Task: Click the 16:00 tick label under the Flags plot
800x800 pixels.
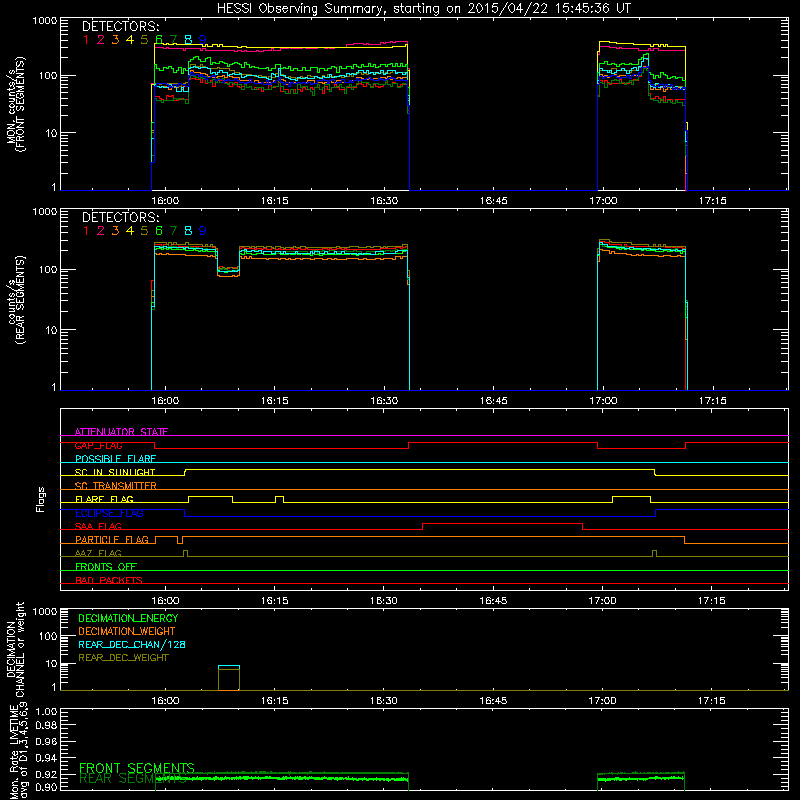Action: coord(165,601)
